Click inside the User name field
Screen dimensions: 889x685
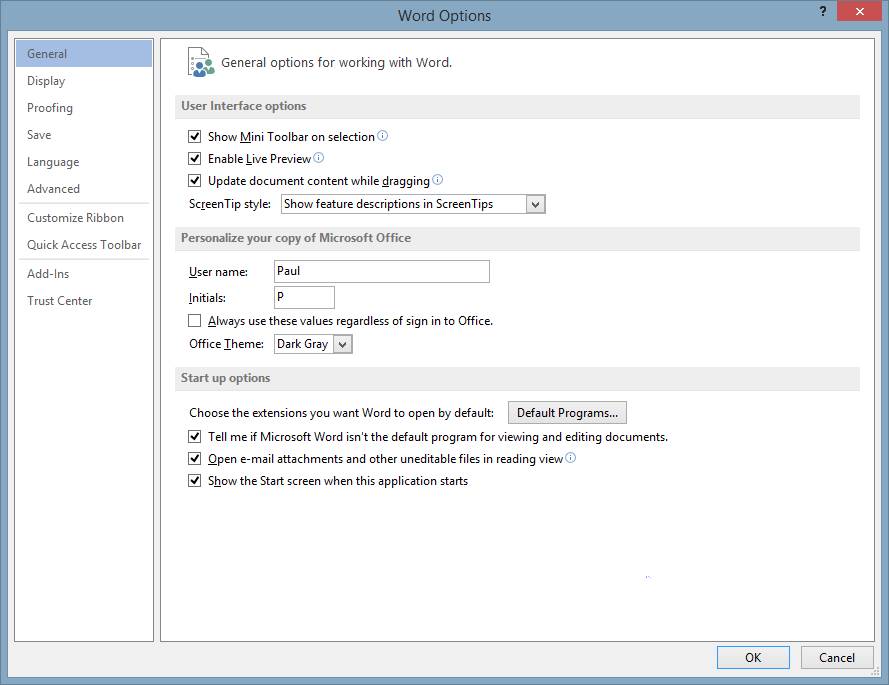click(x=380, y=270)
